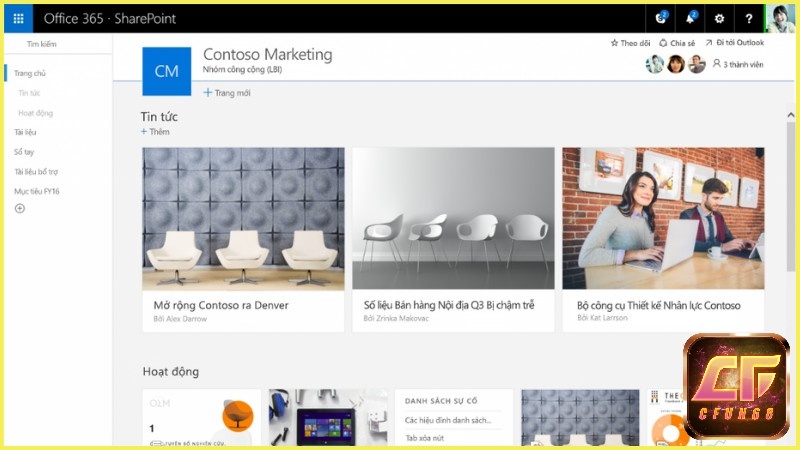
Task: Open the notifications bell icon
Action: point(690,18)
